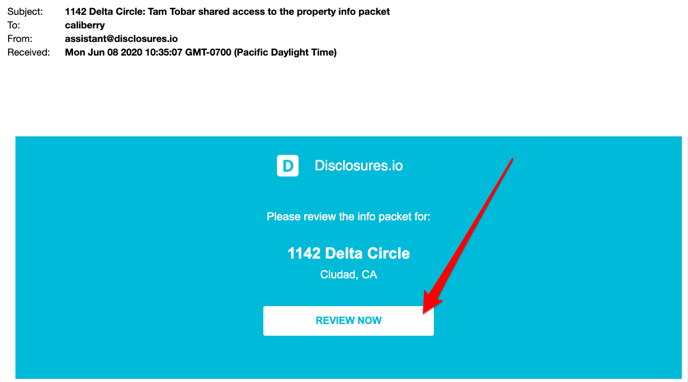
Task: Click the To: field label
Action: (14, 25)
